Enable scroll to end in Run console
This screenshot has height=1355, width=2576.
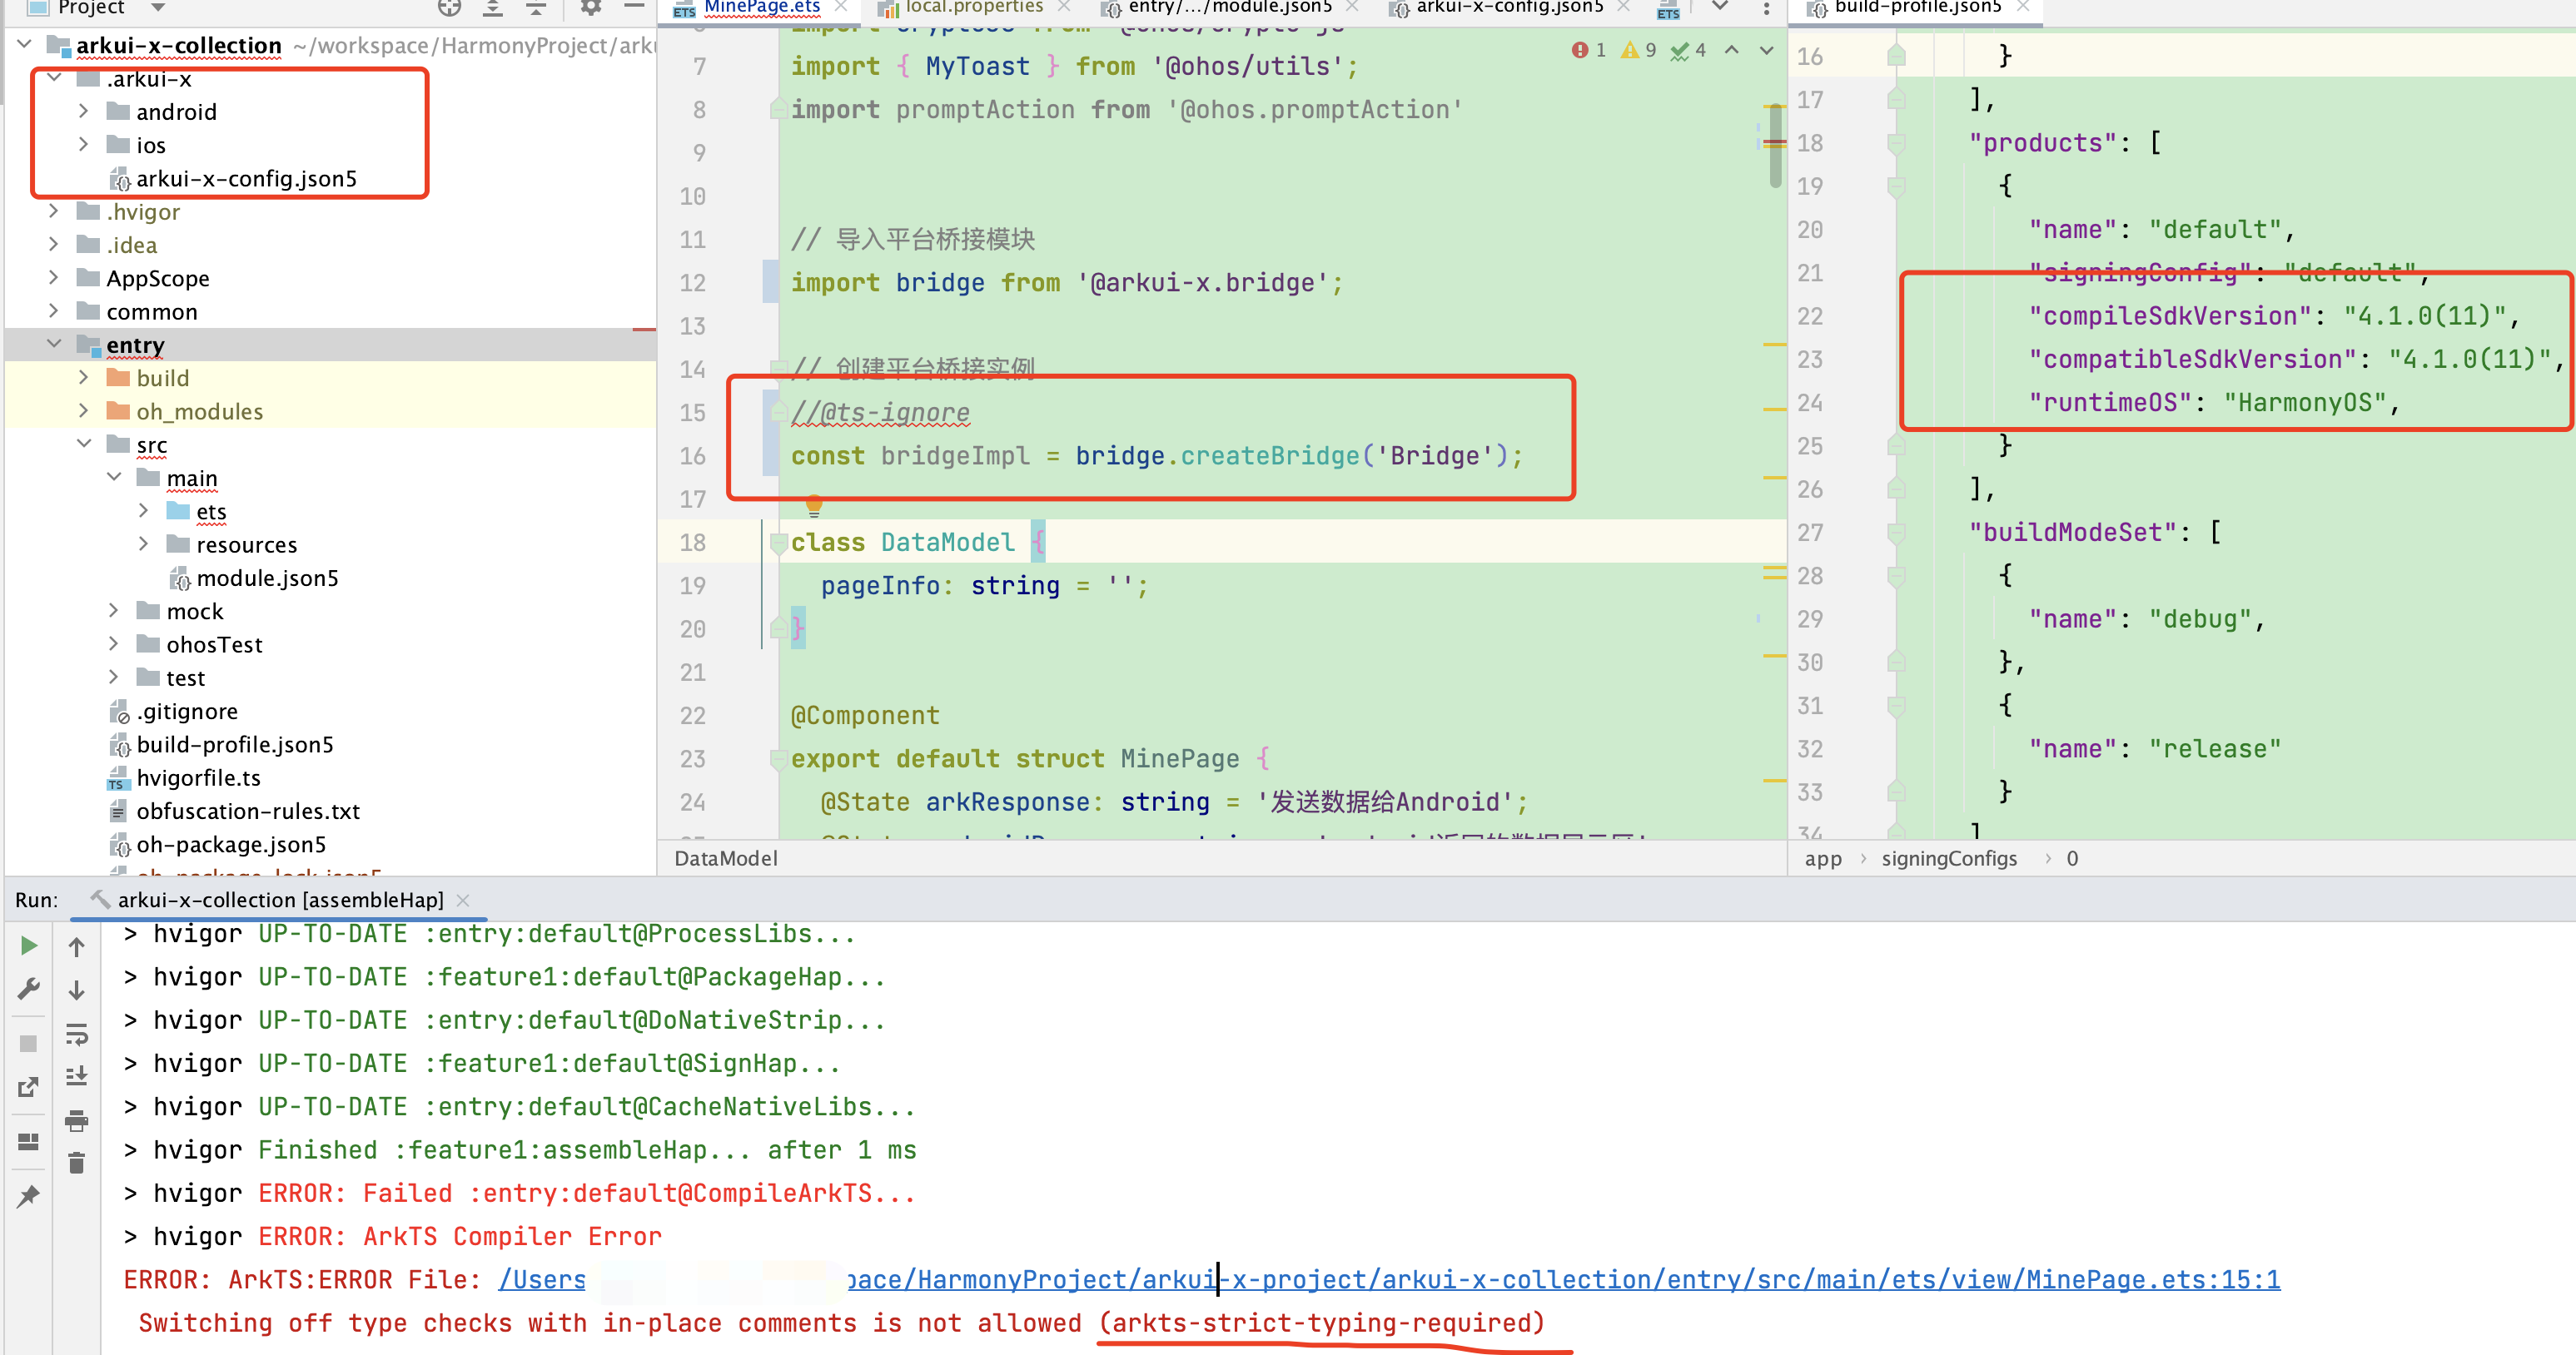(77, 1076)
